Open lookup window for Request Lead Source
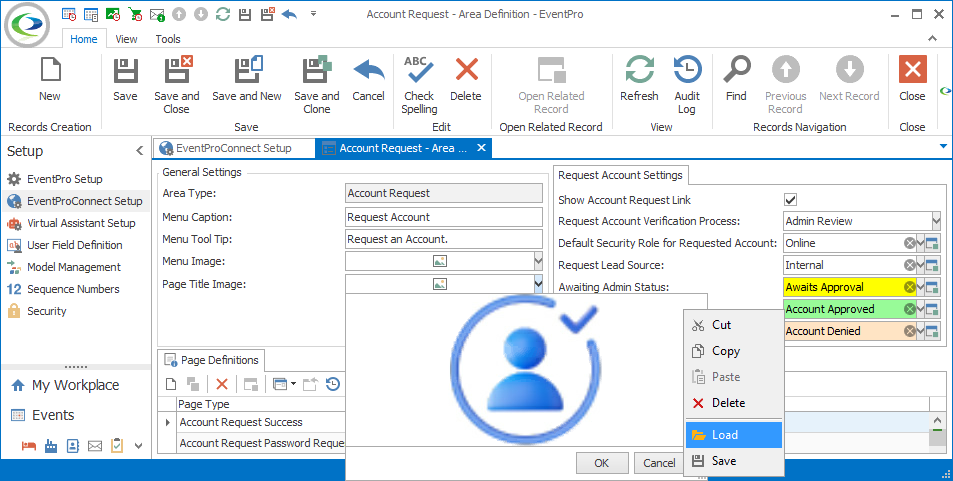 (933, 265)
